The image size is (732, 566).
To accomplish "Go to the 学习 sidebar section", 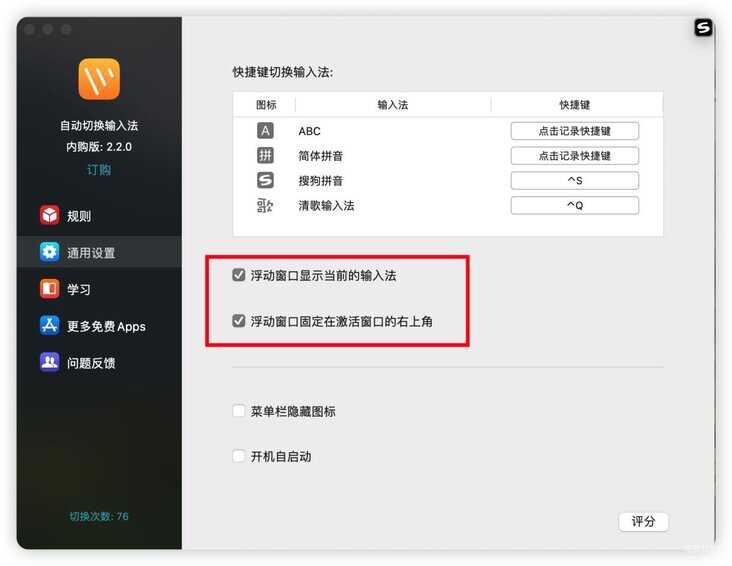I will (x=99, y=289).
